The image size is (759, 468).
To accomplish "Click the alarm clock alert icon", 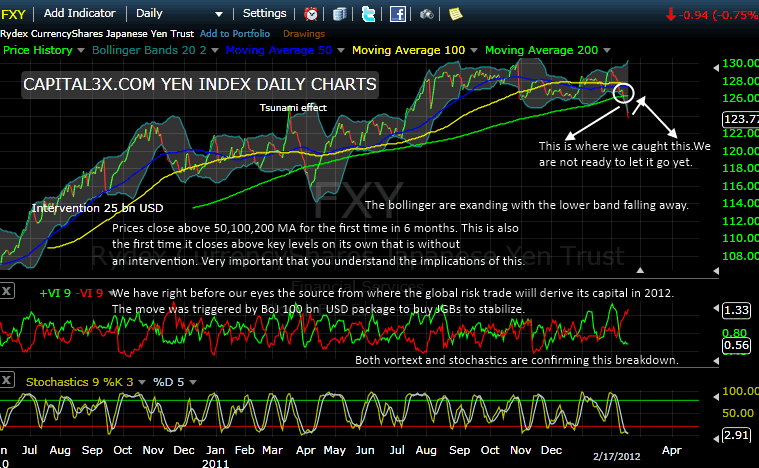I will 312,14.
